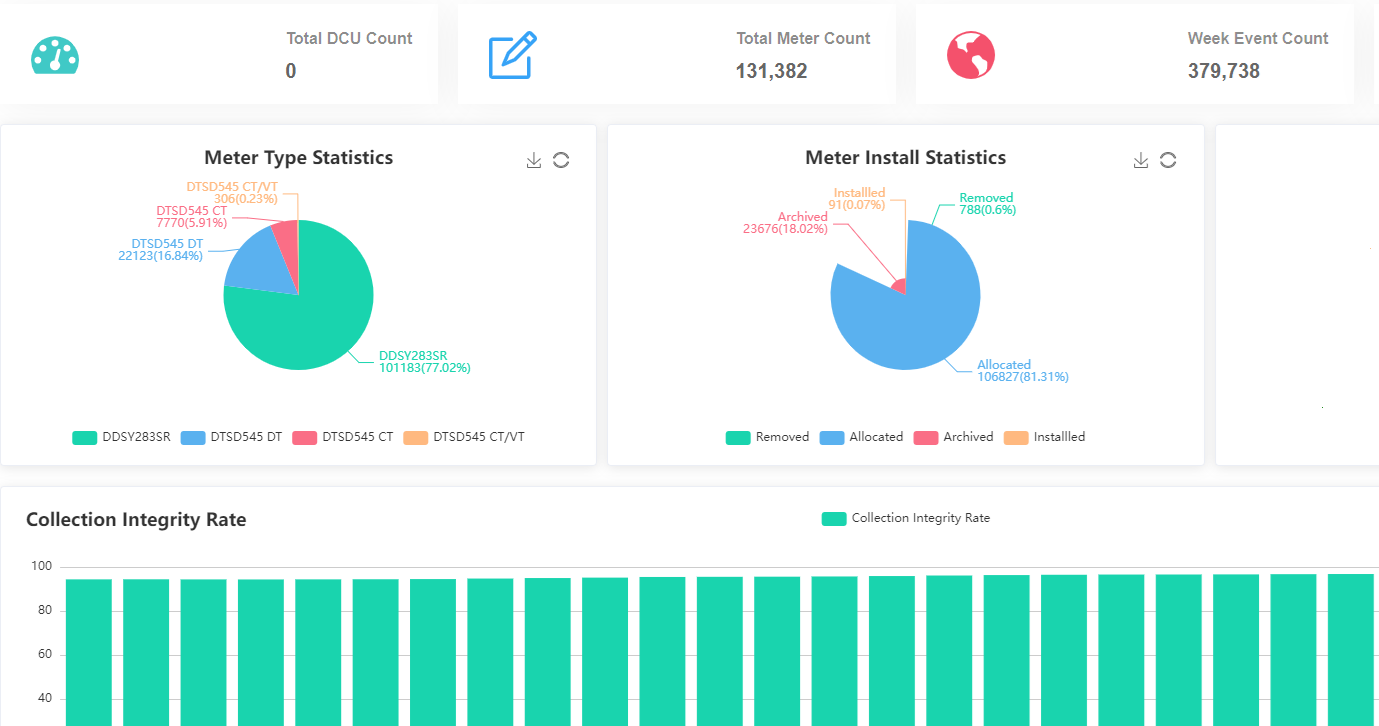Click the DTSD545 DT 22123(16.84%) pie label
This screenshot has height=726, width=1379.
161,250
